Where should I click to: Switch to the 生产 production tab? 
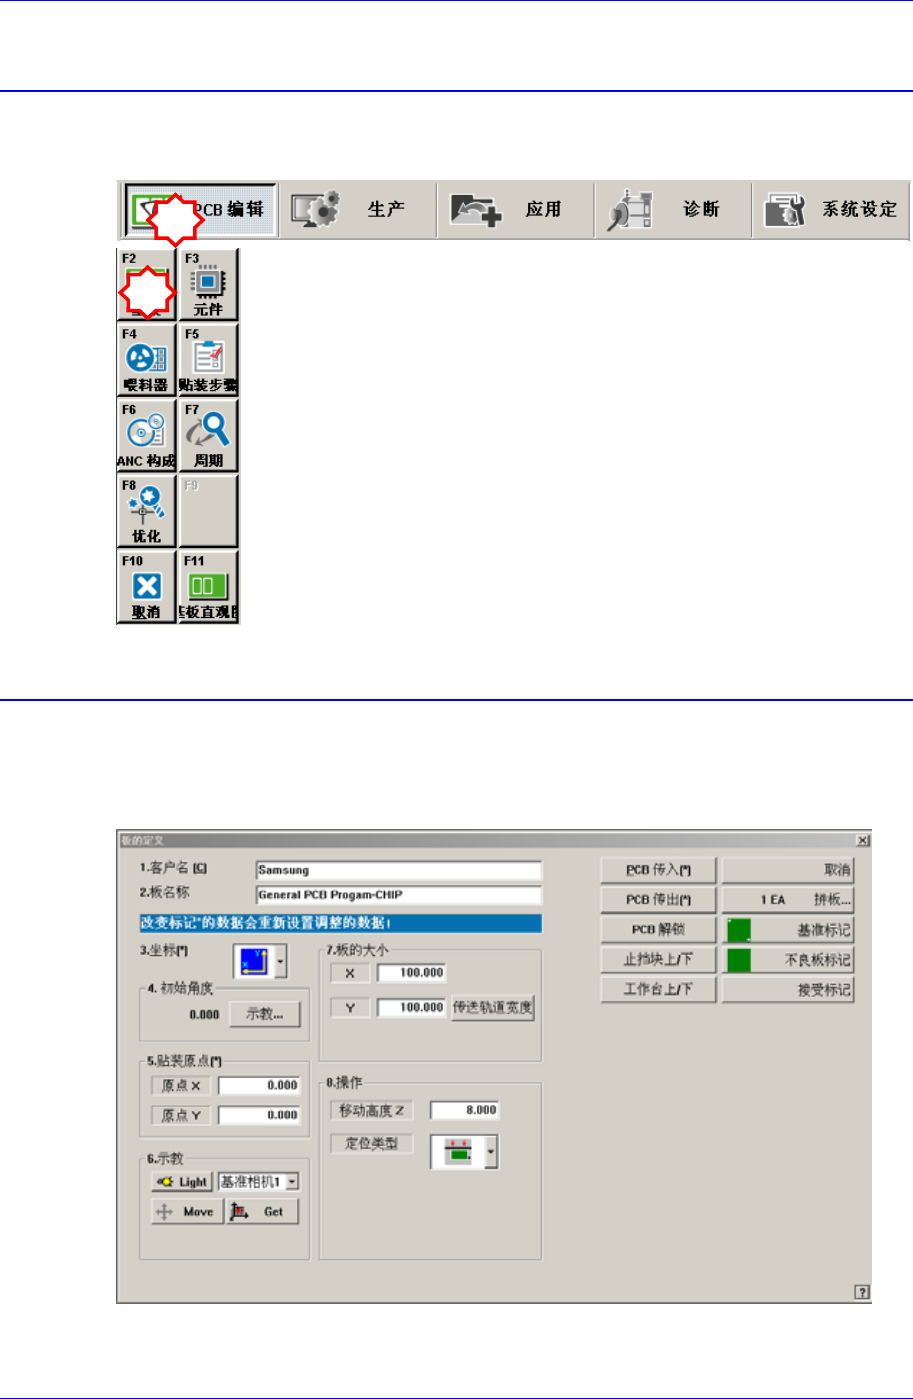point(357,210)
